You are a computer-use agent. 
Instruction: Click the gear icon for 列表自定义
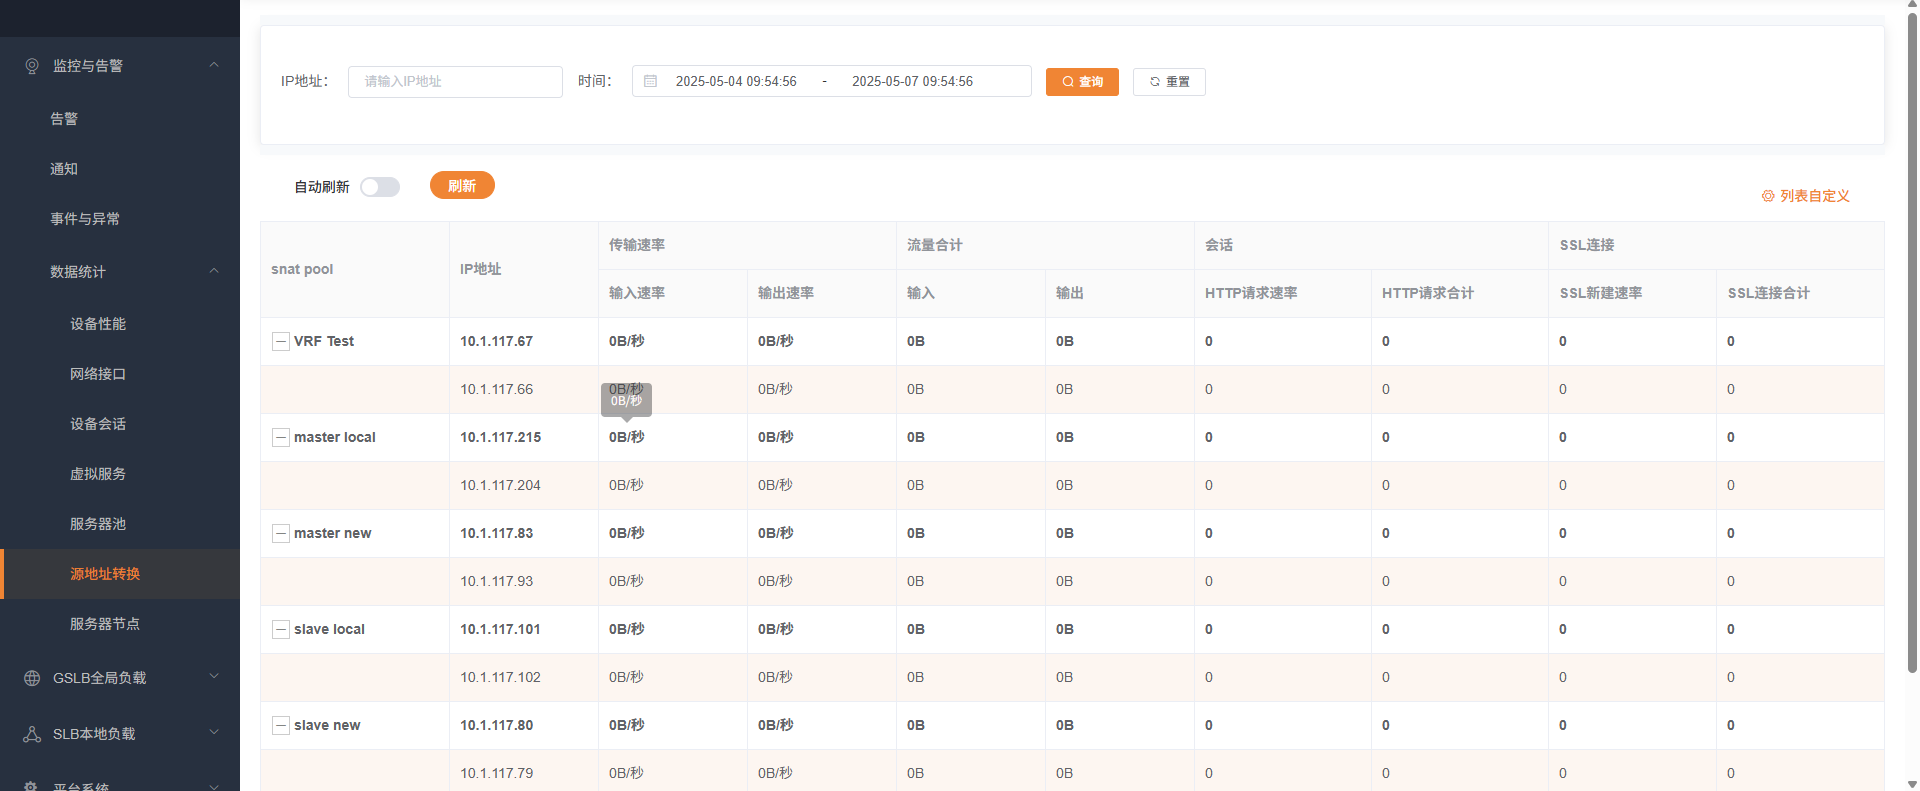pyautogui.click(x=1767, y=196)
